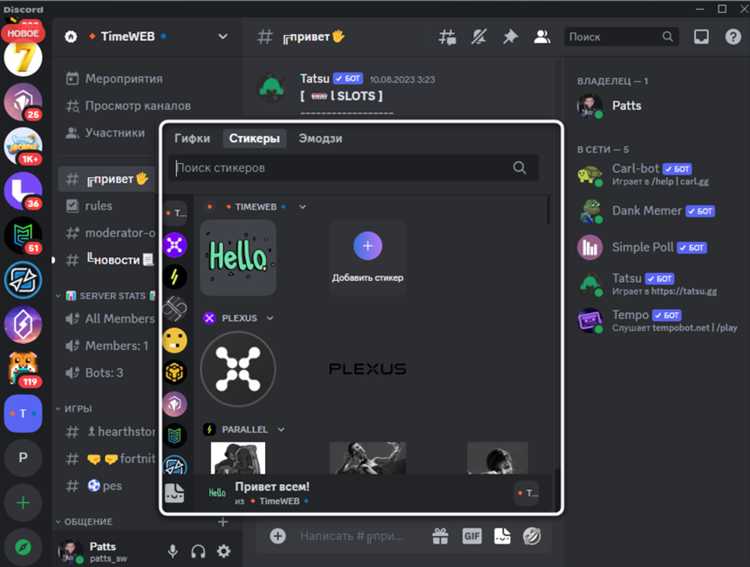
Task: Click the channel search field
Action: click(621, 37)
